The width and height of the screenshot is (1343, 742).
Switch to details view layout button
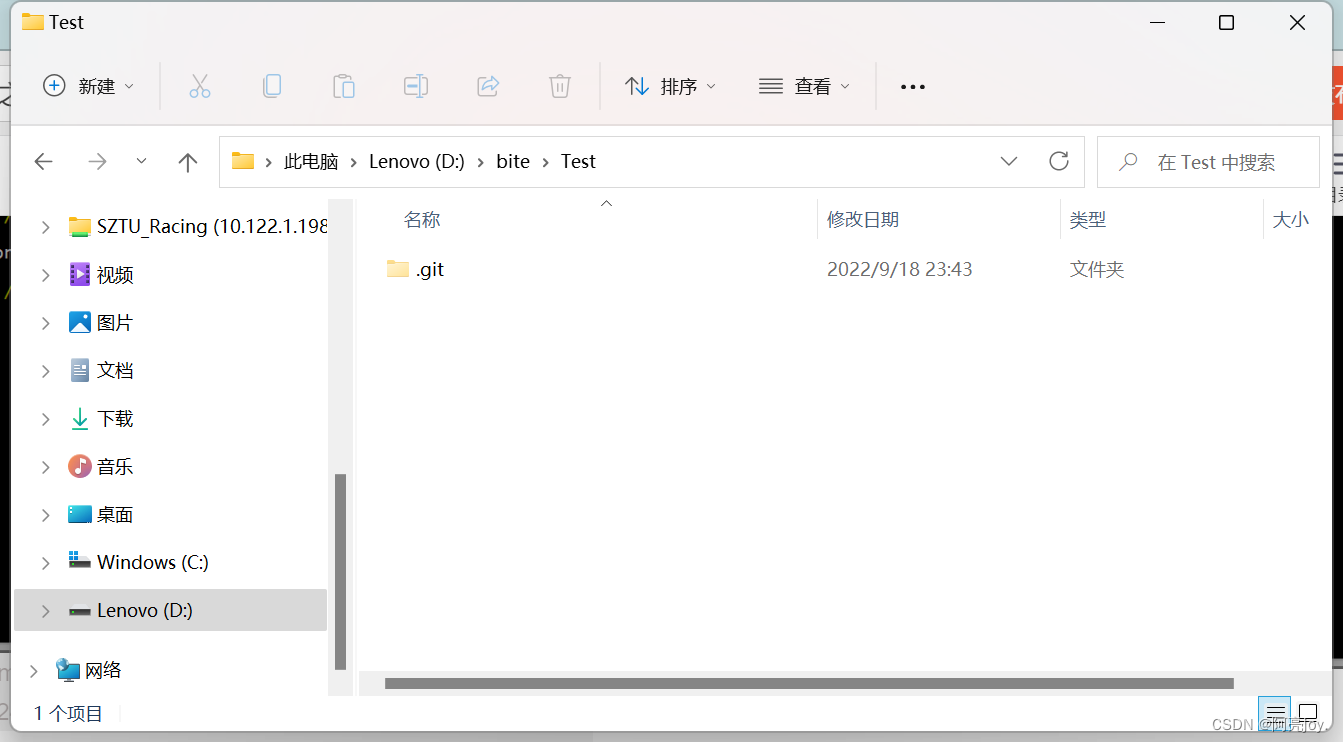click(x=1273, y=713)
